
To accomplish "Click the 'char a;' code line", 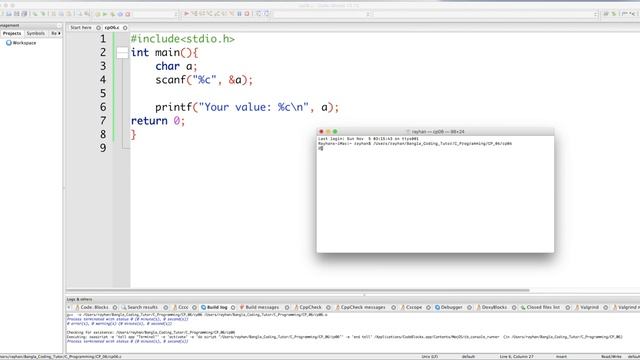I will [176, 66].
